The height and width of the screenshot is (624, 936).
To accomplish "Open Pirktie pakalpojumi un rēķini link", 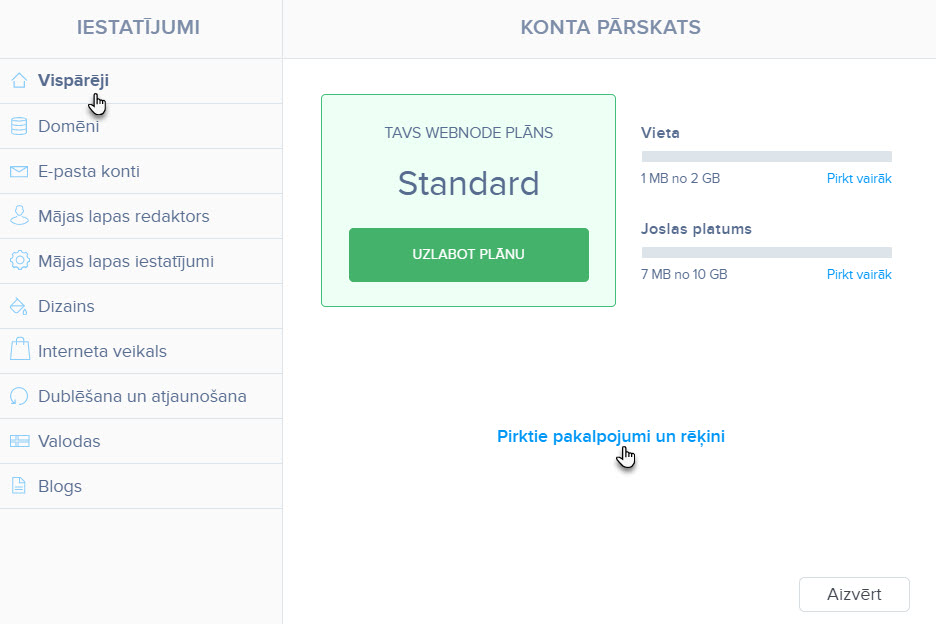I will (611, 437).
